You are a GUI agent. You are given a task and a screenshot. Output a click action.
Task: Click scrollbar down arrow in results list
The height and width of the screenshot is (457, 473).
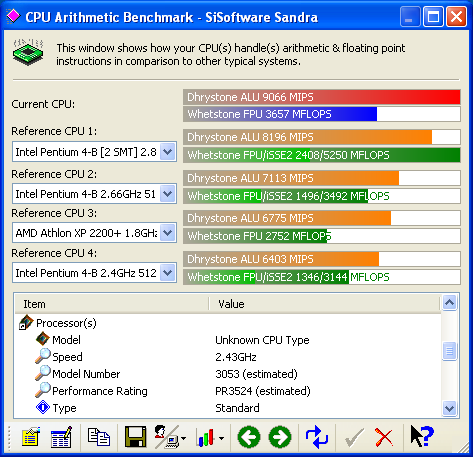pyautogui.click(x=449, y=408)
